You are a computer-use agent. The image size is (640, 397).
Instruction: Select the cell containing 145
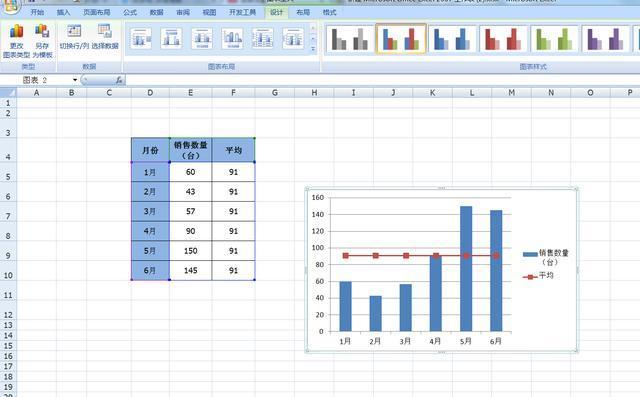tap(191, 271)
